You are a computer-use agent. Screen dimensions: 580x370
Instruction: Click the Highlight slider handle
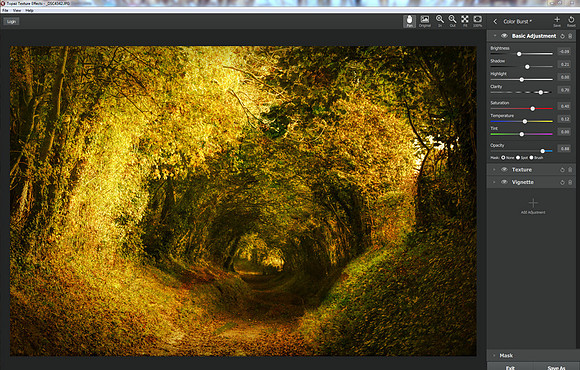coord(522,80)
